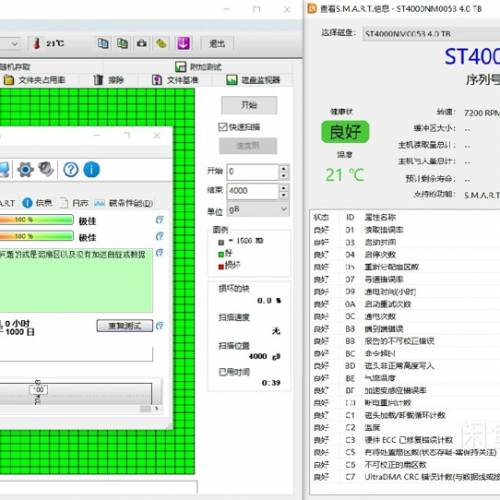Click the blue copy-to-clipboard icon in HD Tune toolbar

coord(103,43)
